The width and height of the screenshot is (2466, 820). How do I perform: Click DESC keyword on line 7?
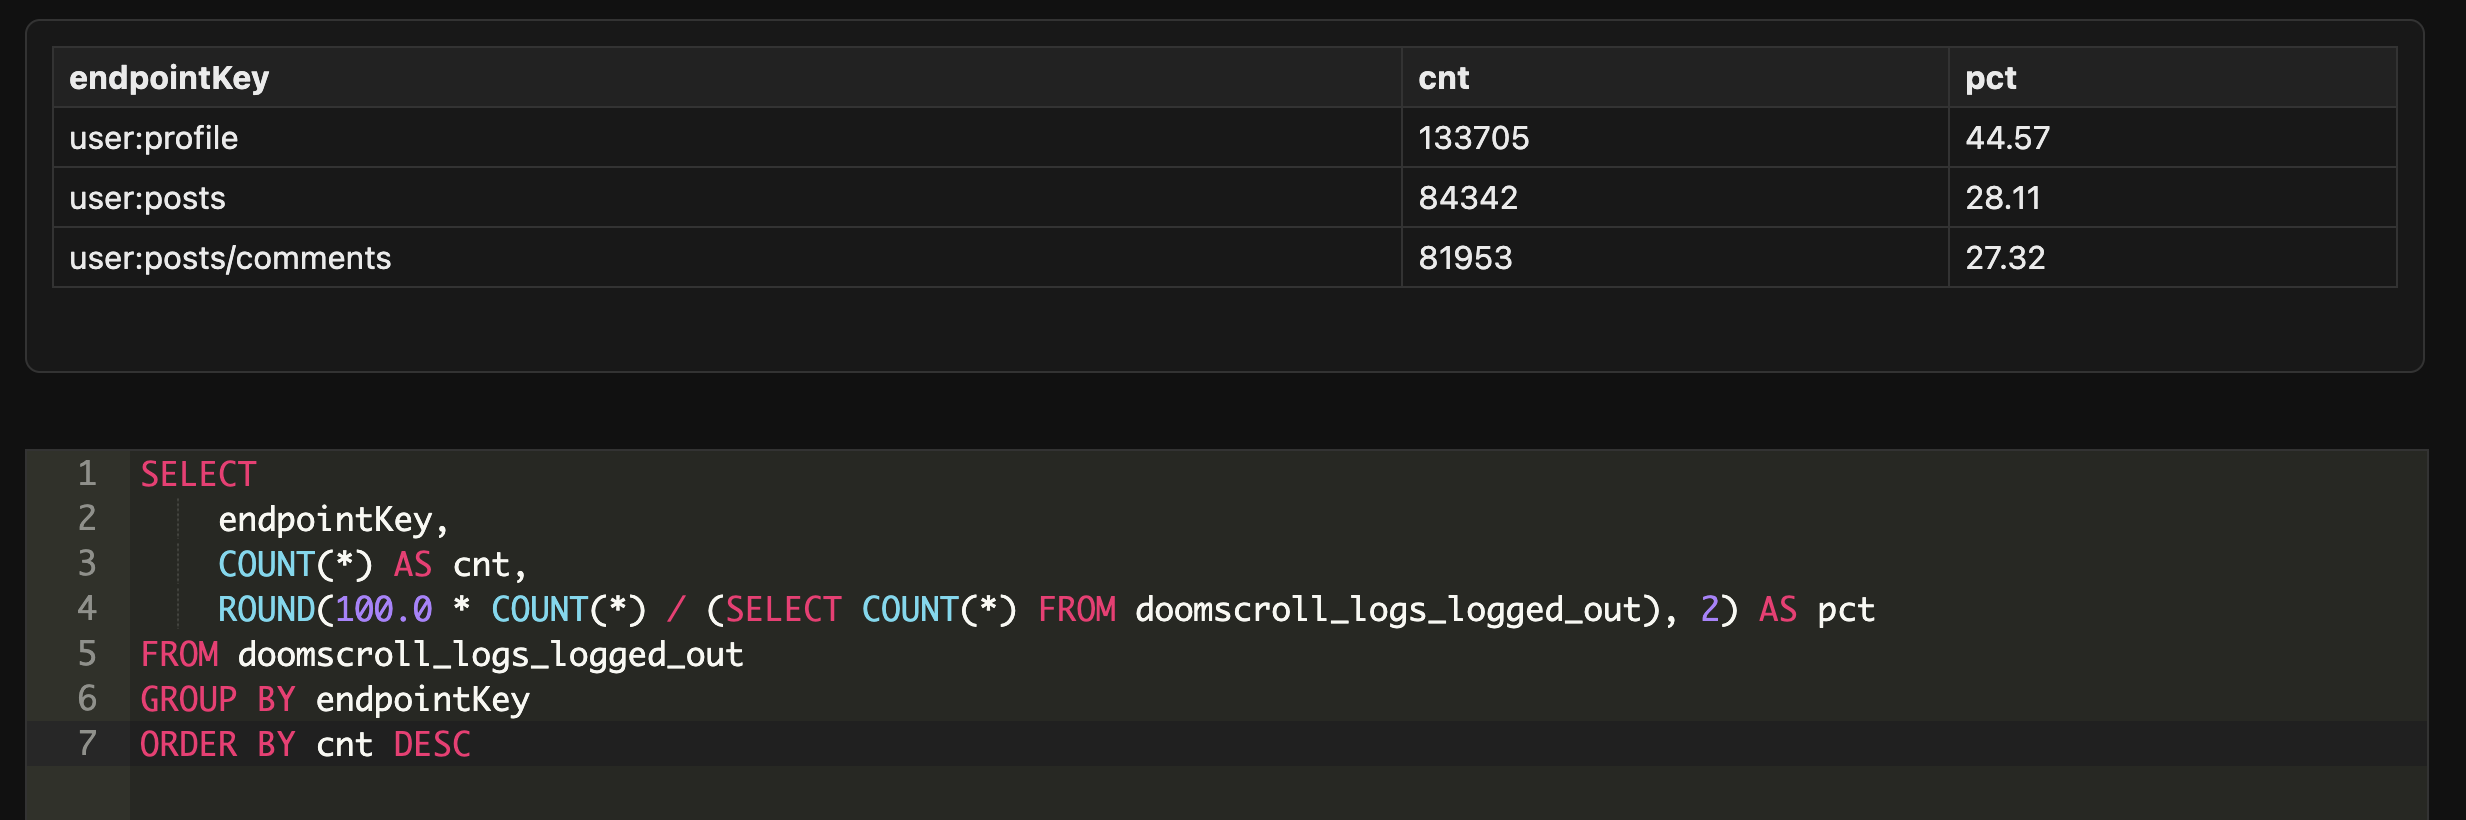tap(432, 744)
